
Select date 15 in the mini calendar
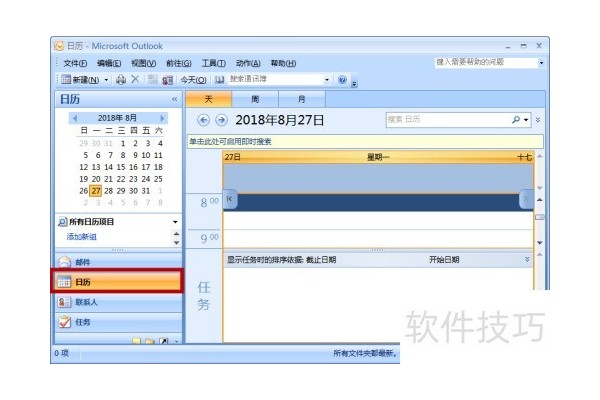pyautogui.click(x=121, y=167)
